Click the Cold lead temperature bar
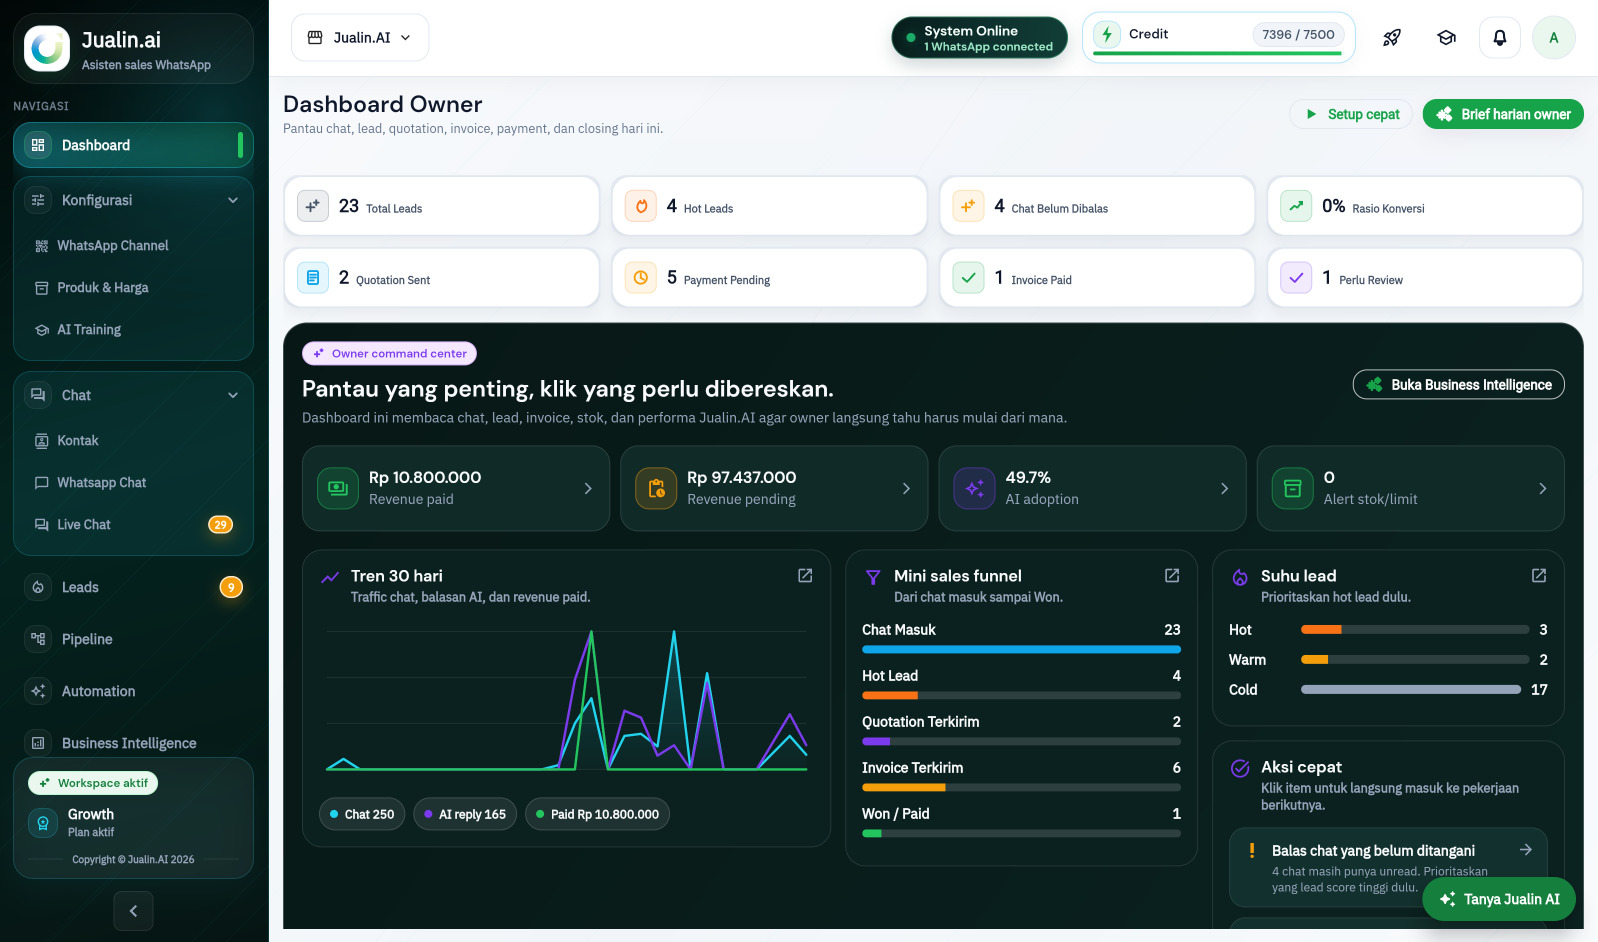This screenshot has width=1598, height=942. pos(1415,690)
